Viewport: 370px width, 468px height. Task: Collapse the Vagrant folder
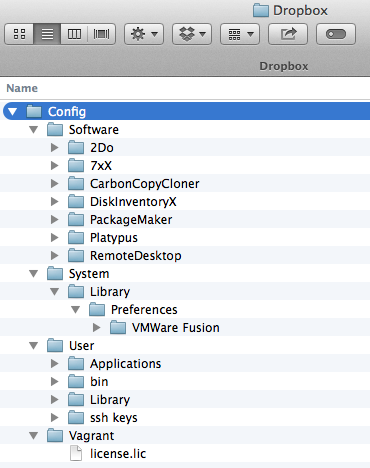point(33,436)
